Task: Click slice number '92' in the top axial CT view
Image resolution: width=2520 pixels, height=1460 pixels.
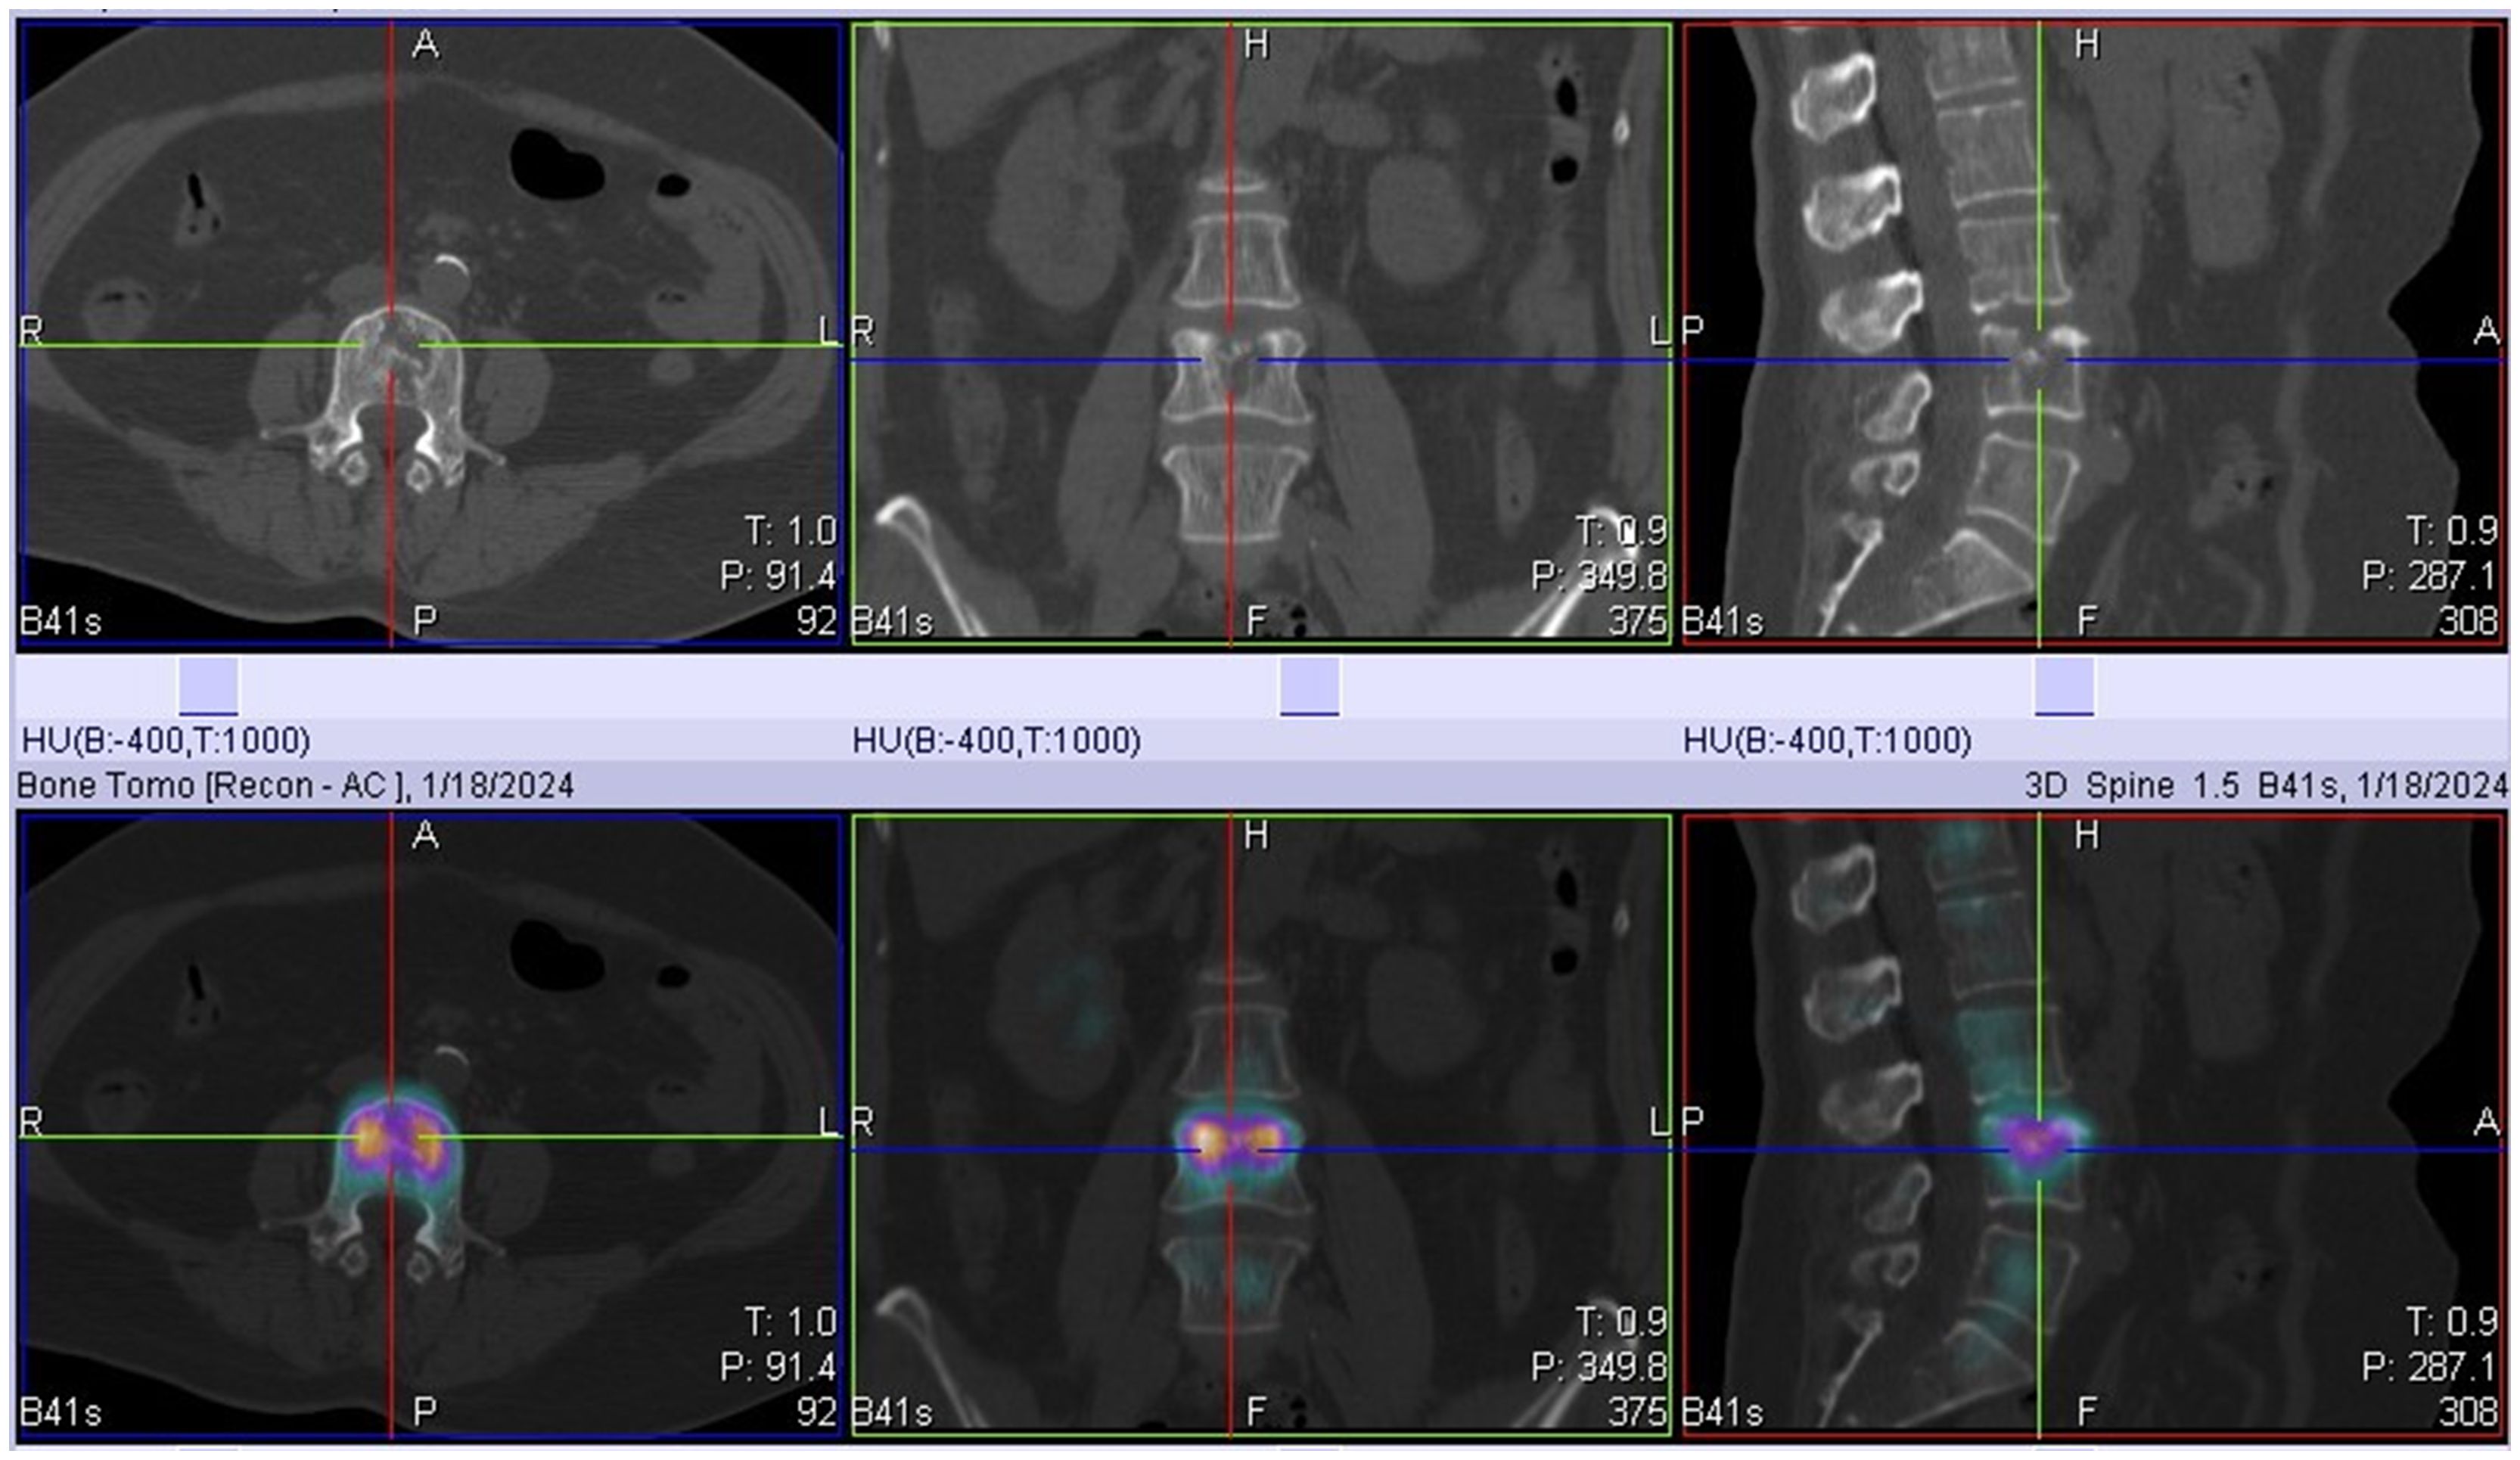Action: click(x=816, y=621)
